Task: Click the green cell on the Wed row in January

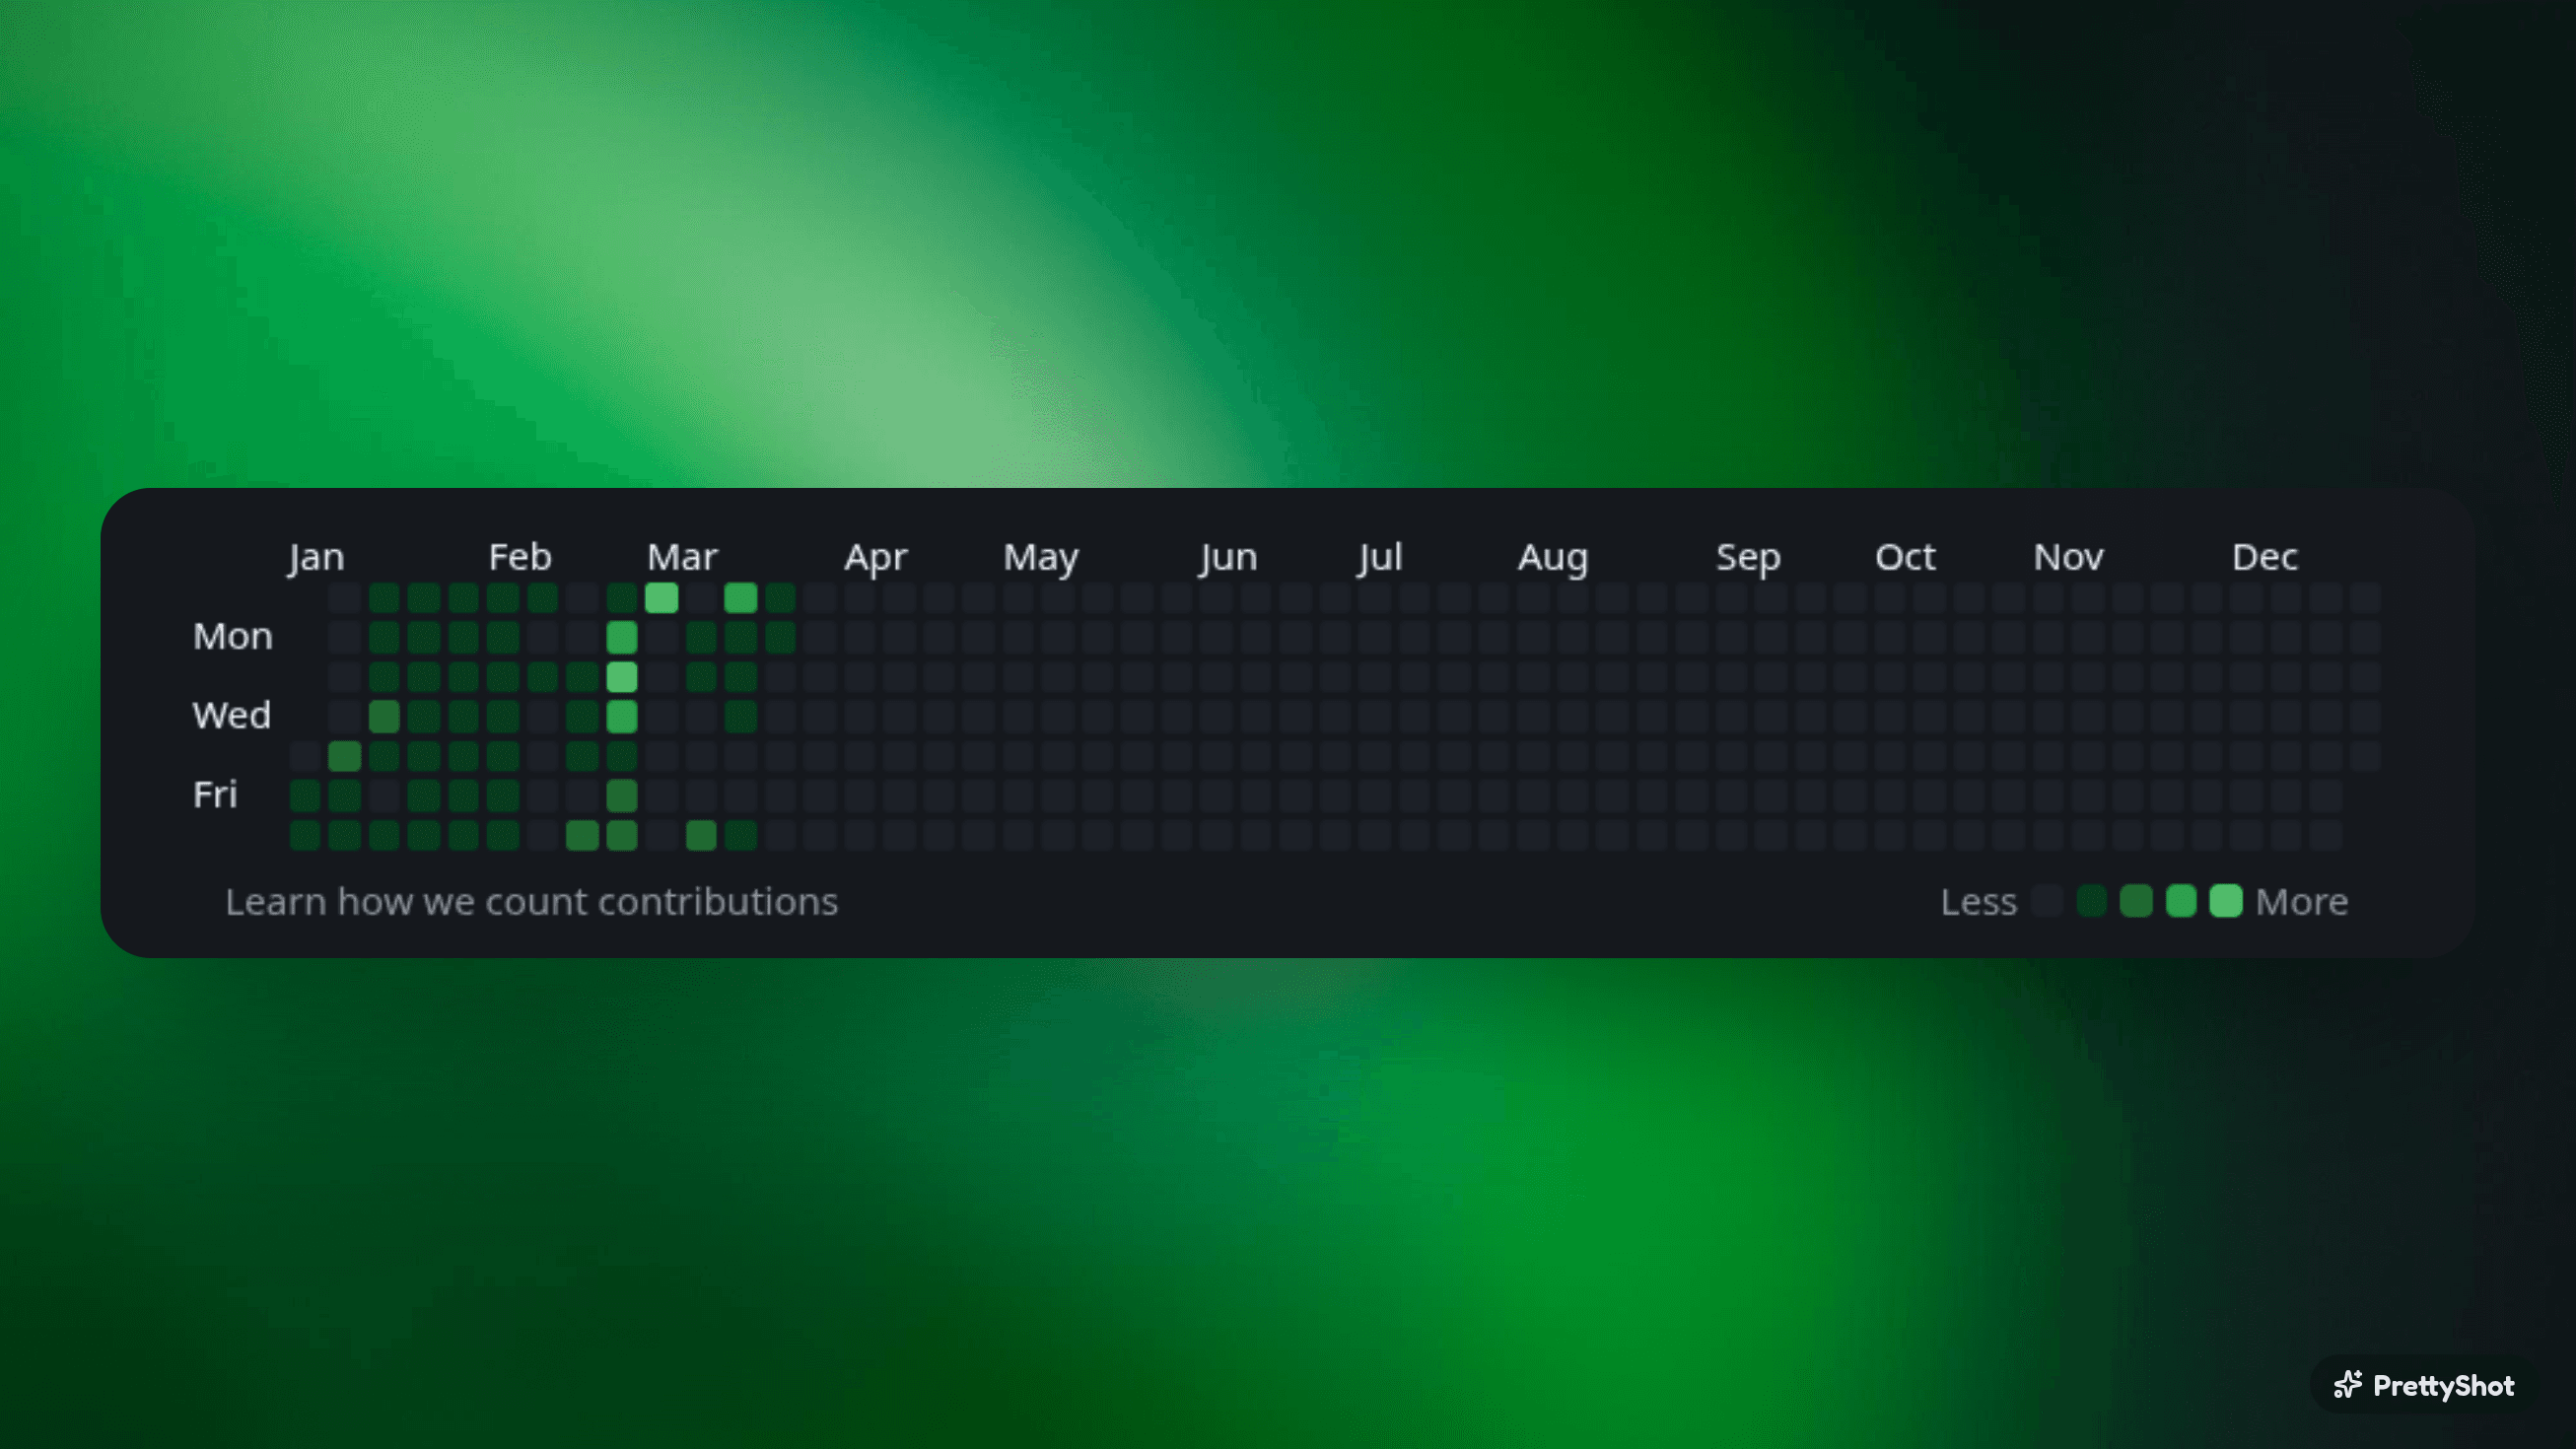Action: 385,715
